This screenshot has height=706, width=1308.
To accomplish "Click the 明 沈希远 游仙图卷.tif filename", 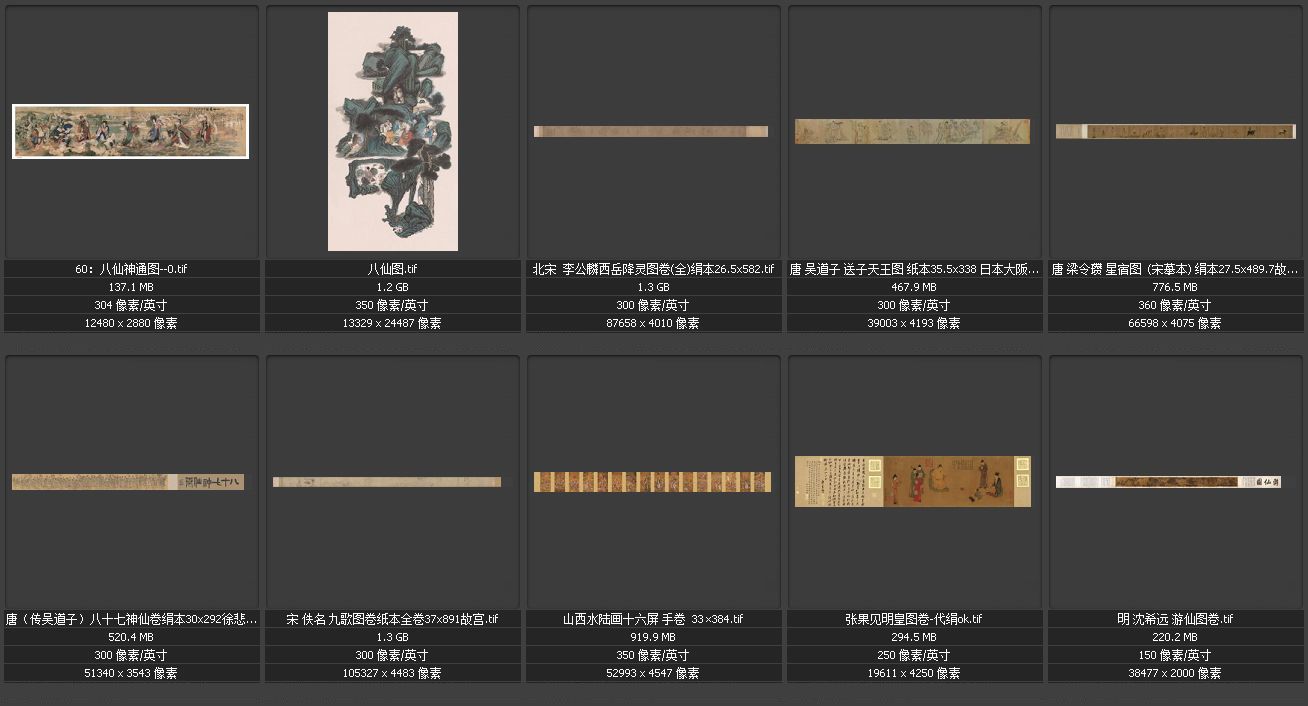I will coord(1175,619).
